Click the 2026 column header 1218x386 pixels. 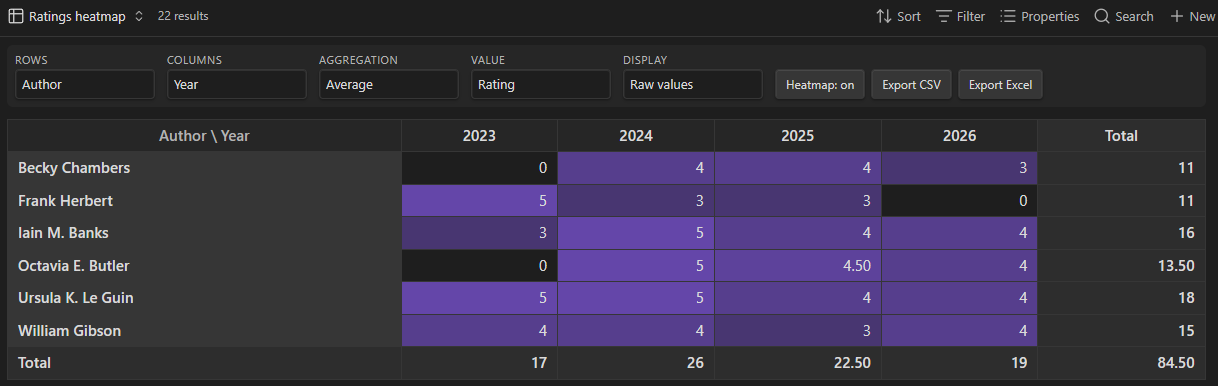[x=960, y=136]
